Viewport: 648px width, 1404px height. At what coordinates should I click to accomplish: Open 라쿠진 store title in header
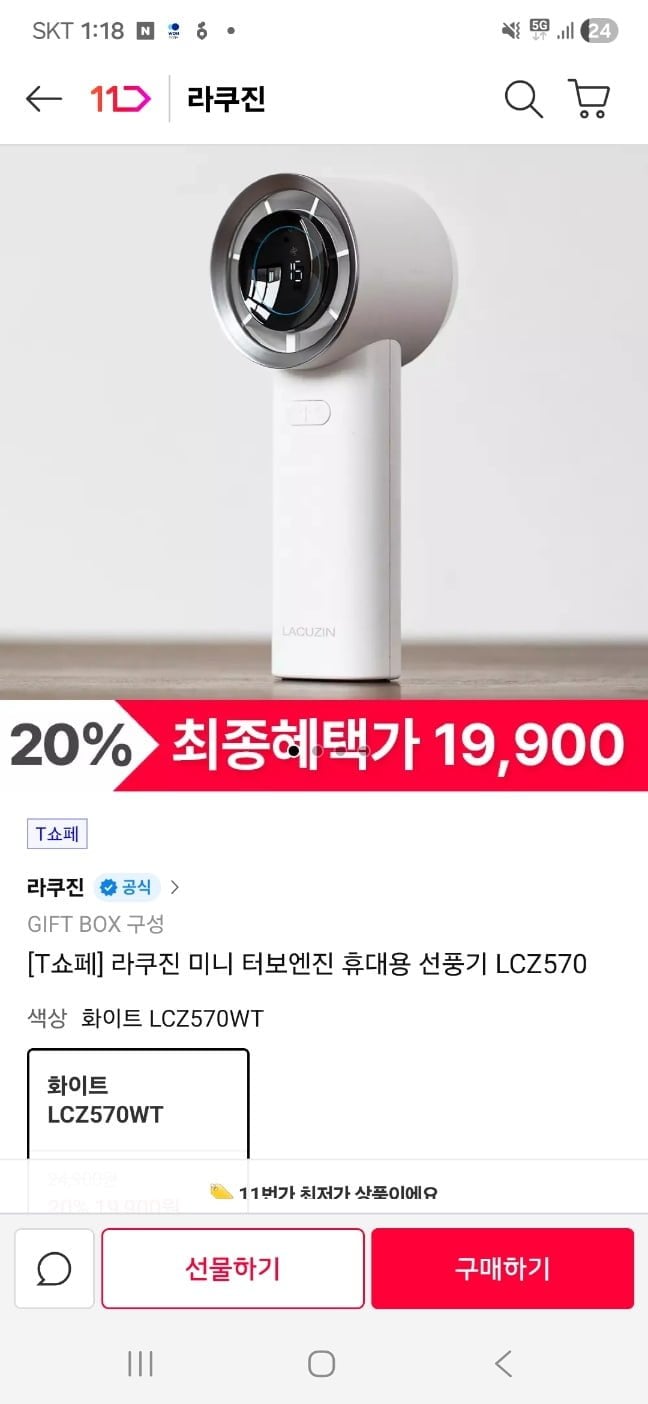point(226,99)
